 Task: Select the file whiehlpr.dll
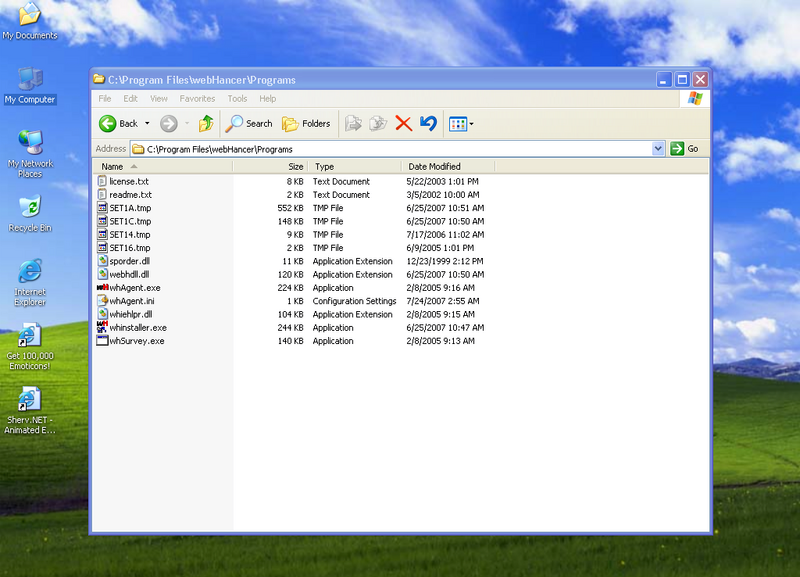[x=131, y=314]
